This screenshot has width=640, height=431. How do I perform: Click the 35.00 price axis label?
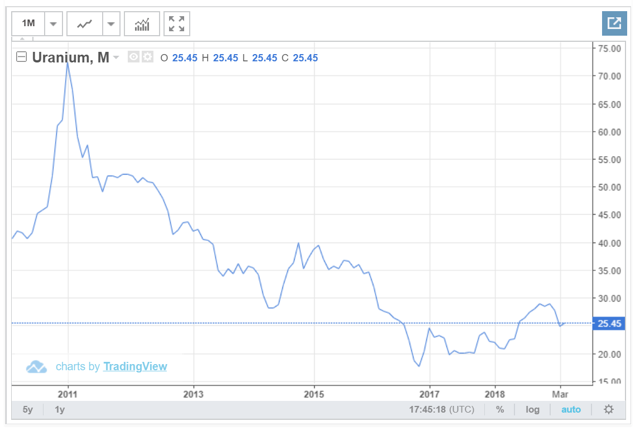(609, 271)
